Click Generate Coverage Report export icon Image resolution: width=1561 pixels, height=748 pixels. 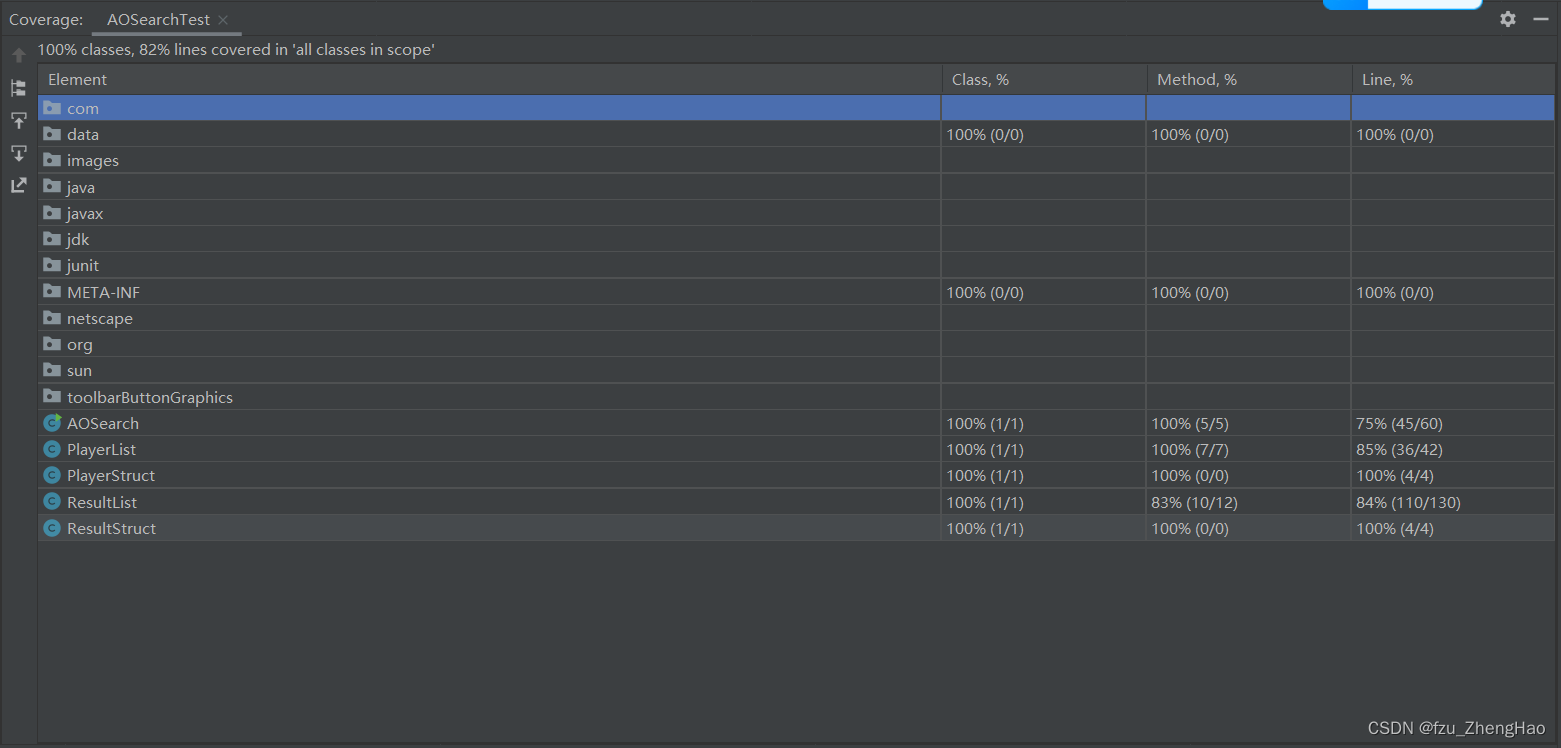tap(19, 185)
